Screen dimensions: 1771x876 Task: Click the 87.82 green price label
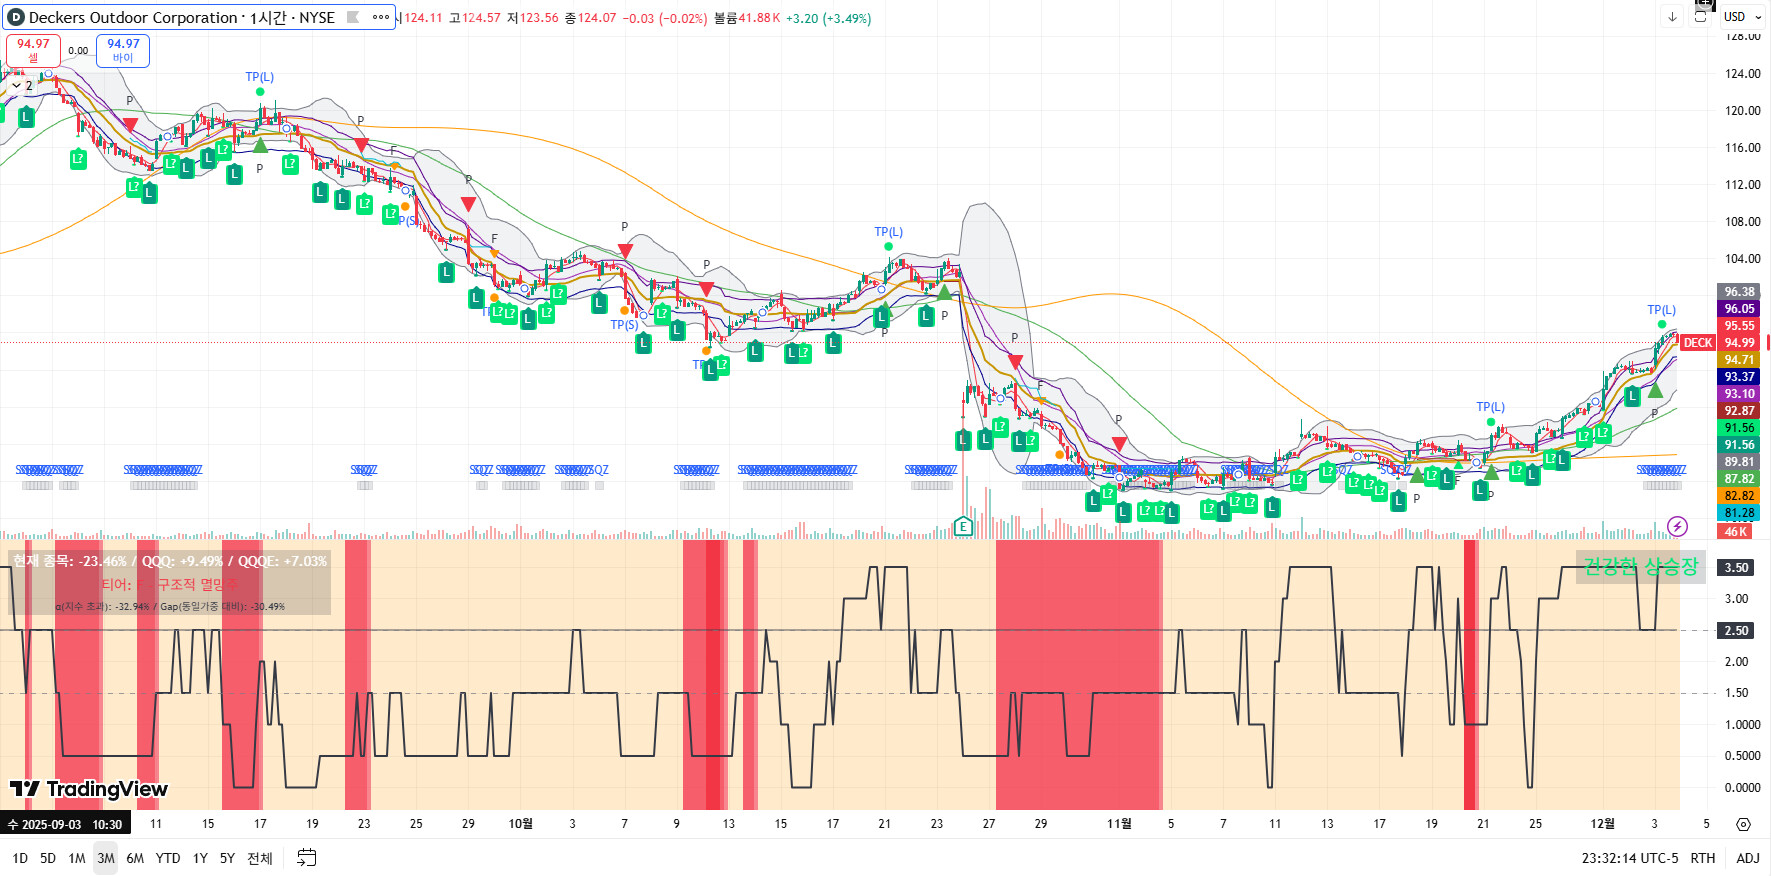pyautogui.click(x=1739, y=479)
